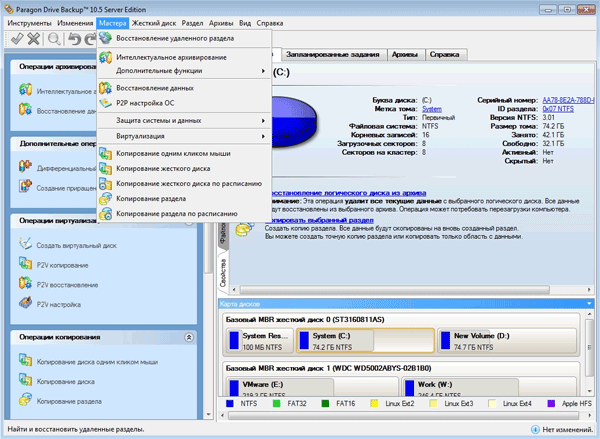Expand Защита системы и данных submenu
The image size is (600, 439).
pos(184,121)
